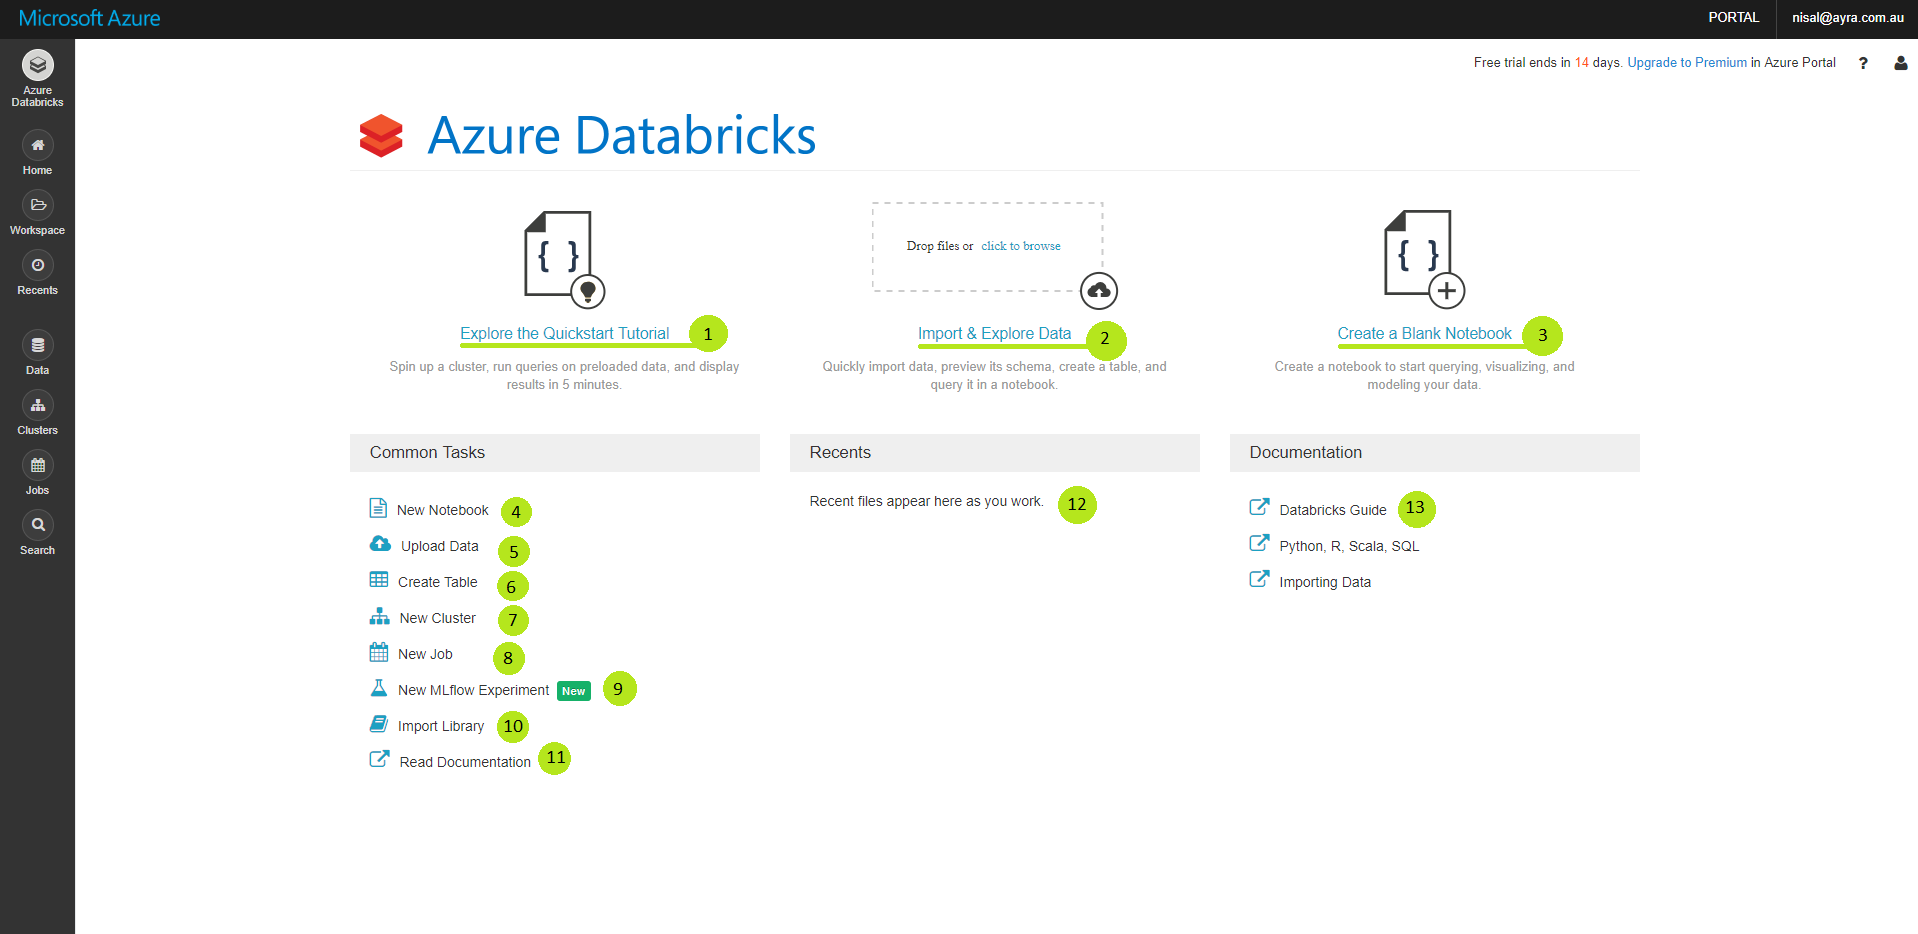Click the Create Table grid icon
The height and width of the screenshot is (934, 1918).
pyautogui.click(x=379, y=580)
